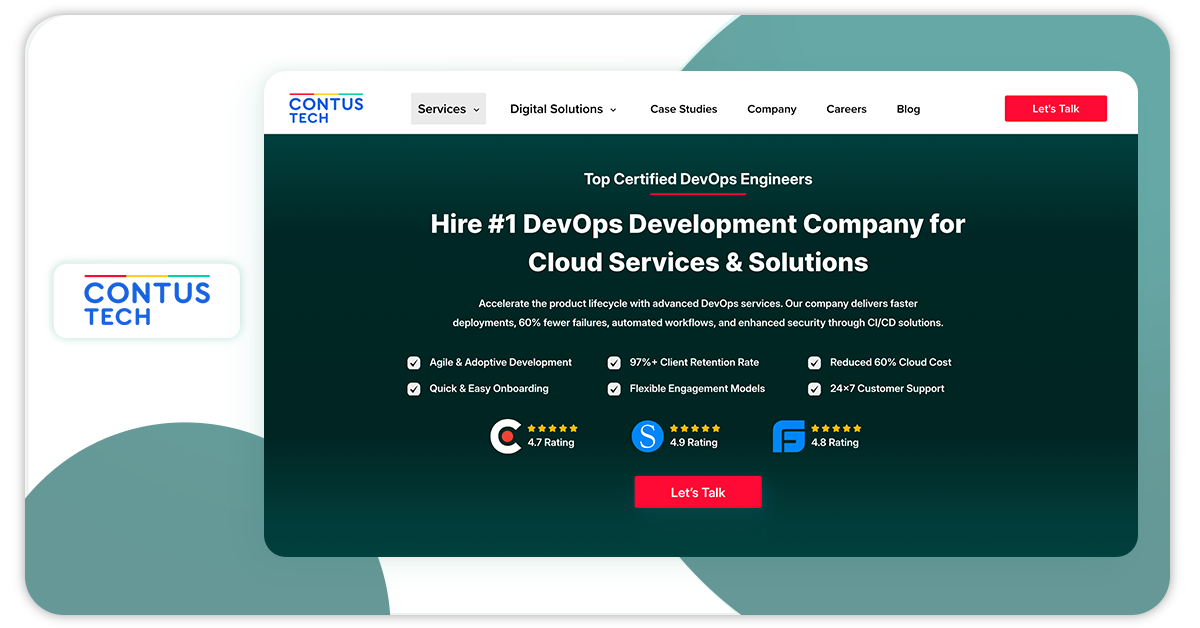Open the Services menu
The image size is (1200, 628).
point(448,109)
